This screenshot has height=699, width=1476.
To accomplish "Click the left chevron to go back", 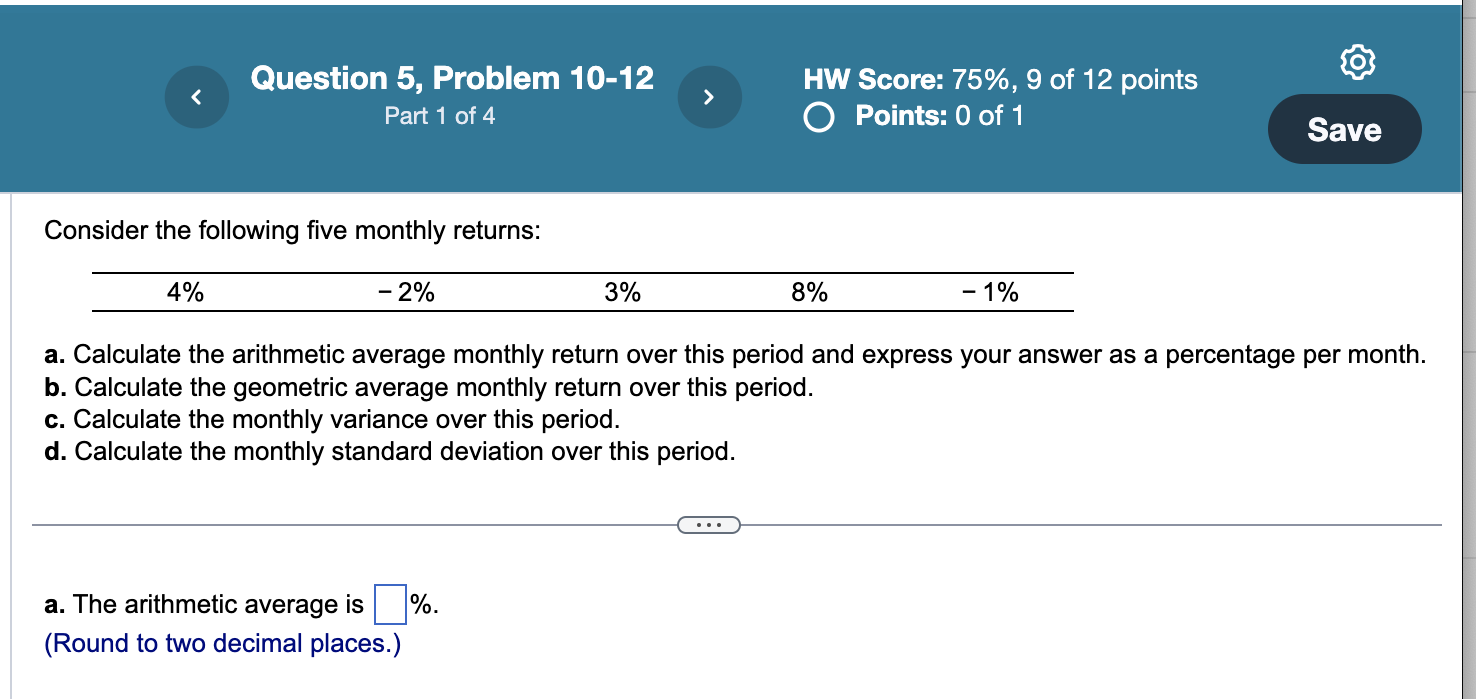I will coord(196,97).
